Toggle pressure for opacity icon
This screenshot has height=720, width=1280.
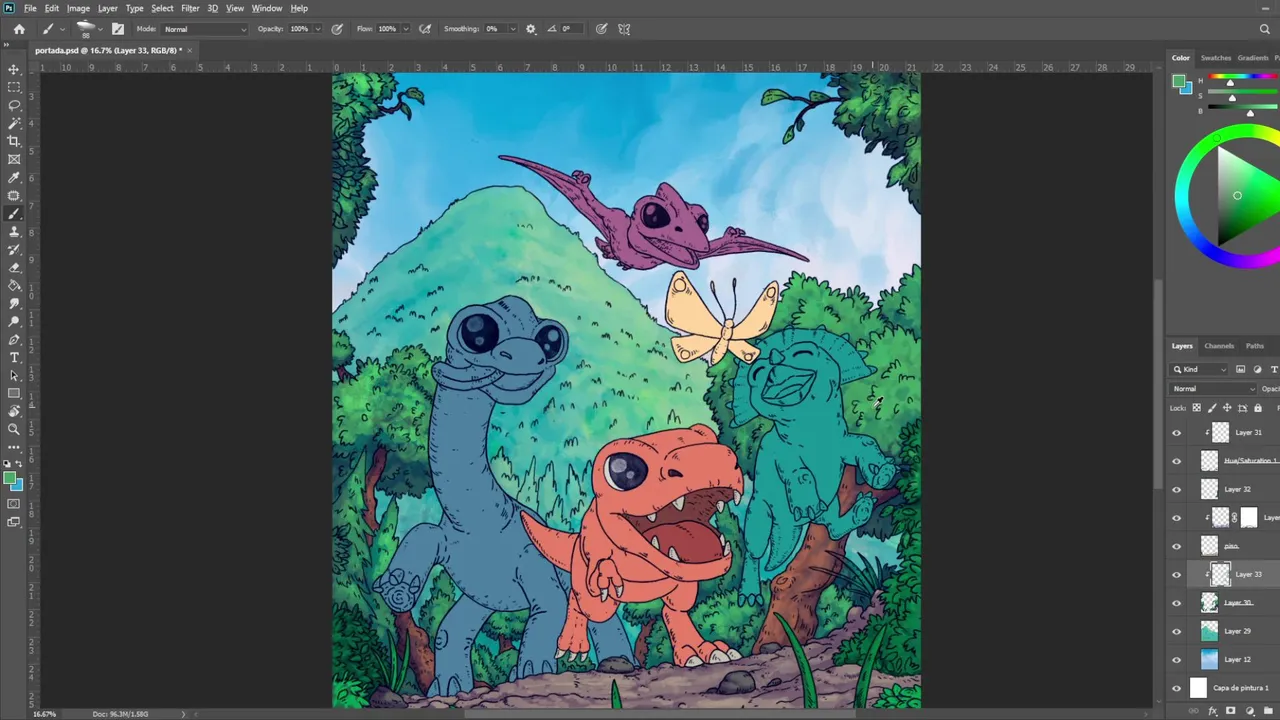click(x=337, y=29)
